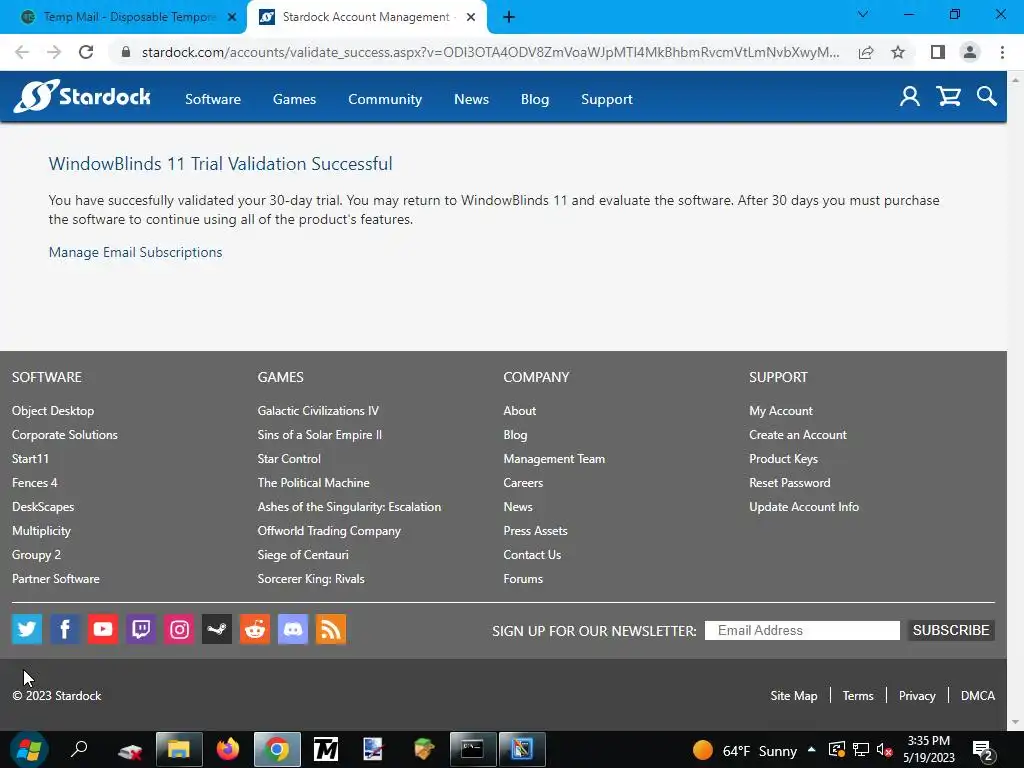Screen dimensions: 1024x768
Task: Open the 64°F Sunny weather widget
Action: click(744, 750)
